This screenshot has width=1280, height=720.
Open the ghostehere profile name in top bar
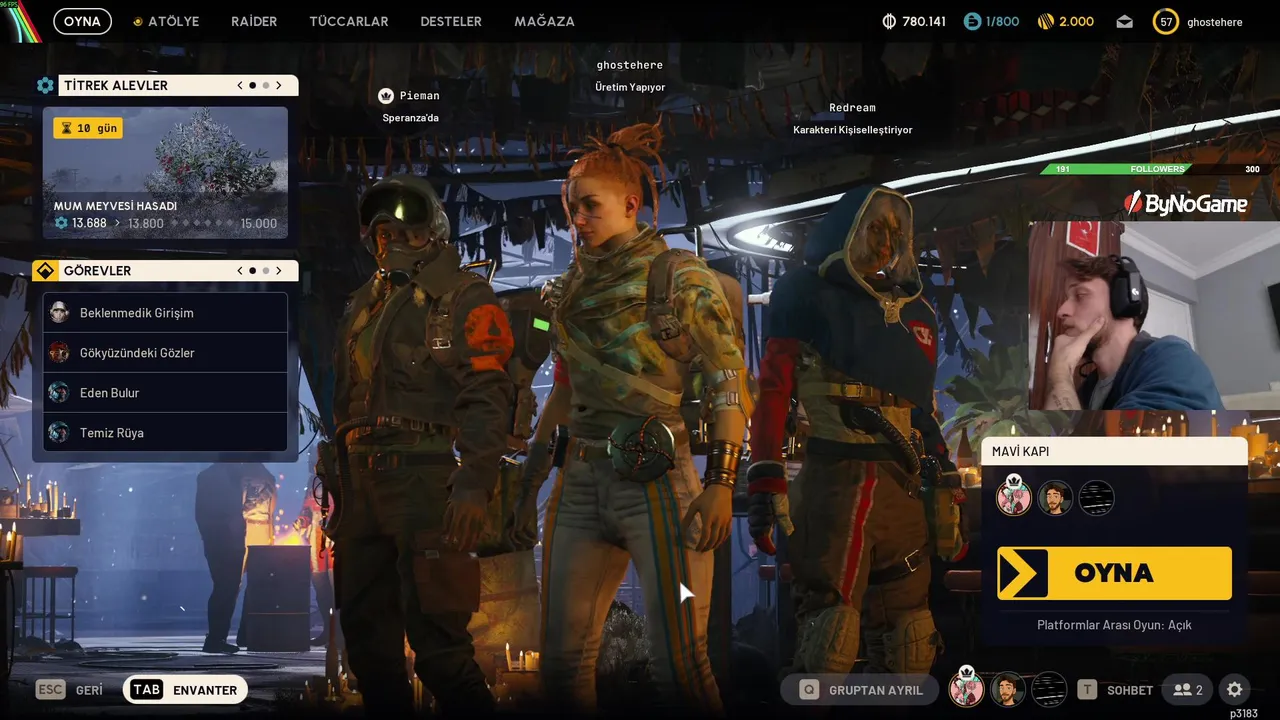coord(1215,21)
